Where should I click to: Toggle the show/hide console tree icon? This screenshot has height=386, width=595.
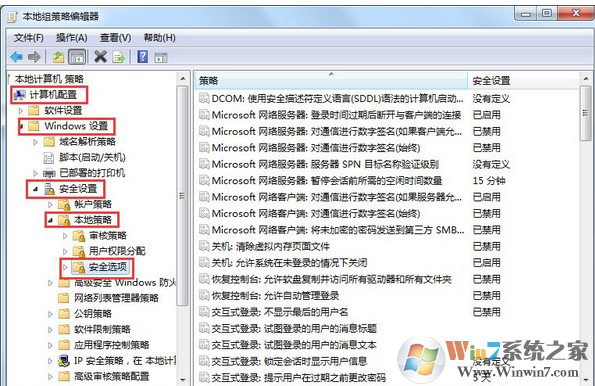77,57
